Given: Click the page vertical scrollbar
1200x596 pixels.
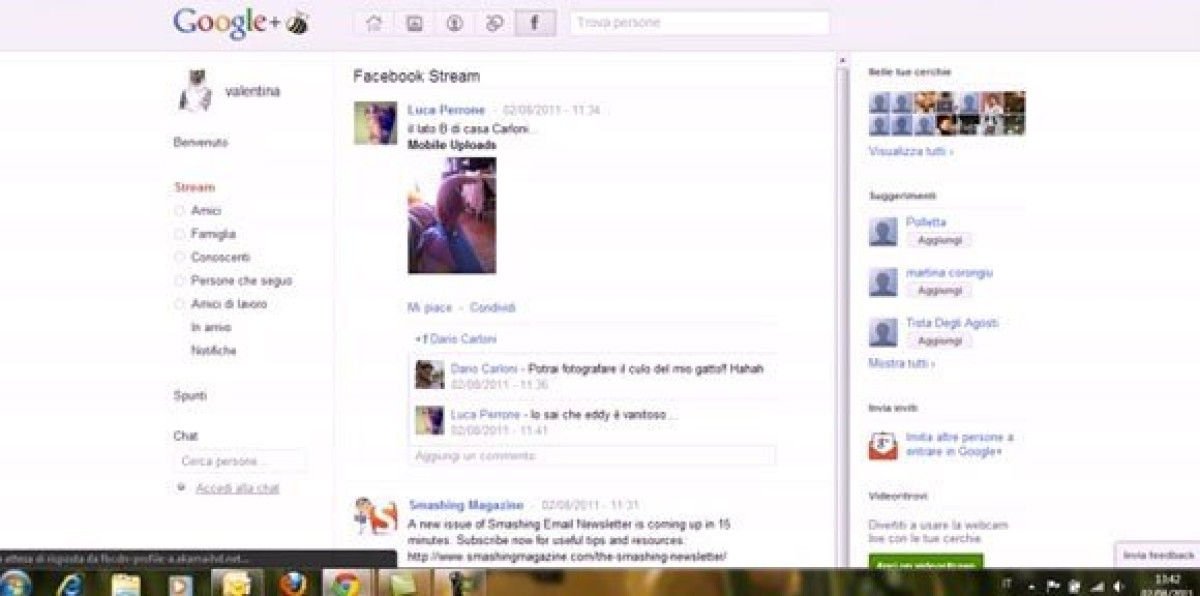Looking at the screenshot, I should [843, 310].
